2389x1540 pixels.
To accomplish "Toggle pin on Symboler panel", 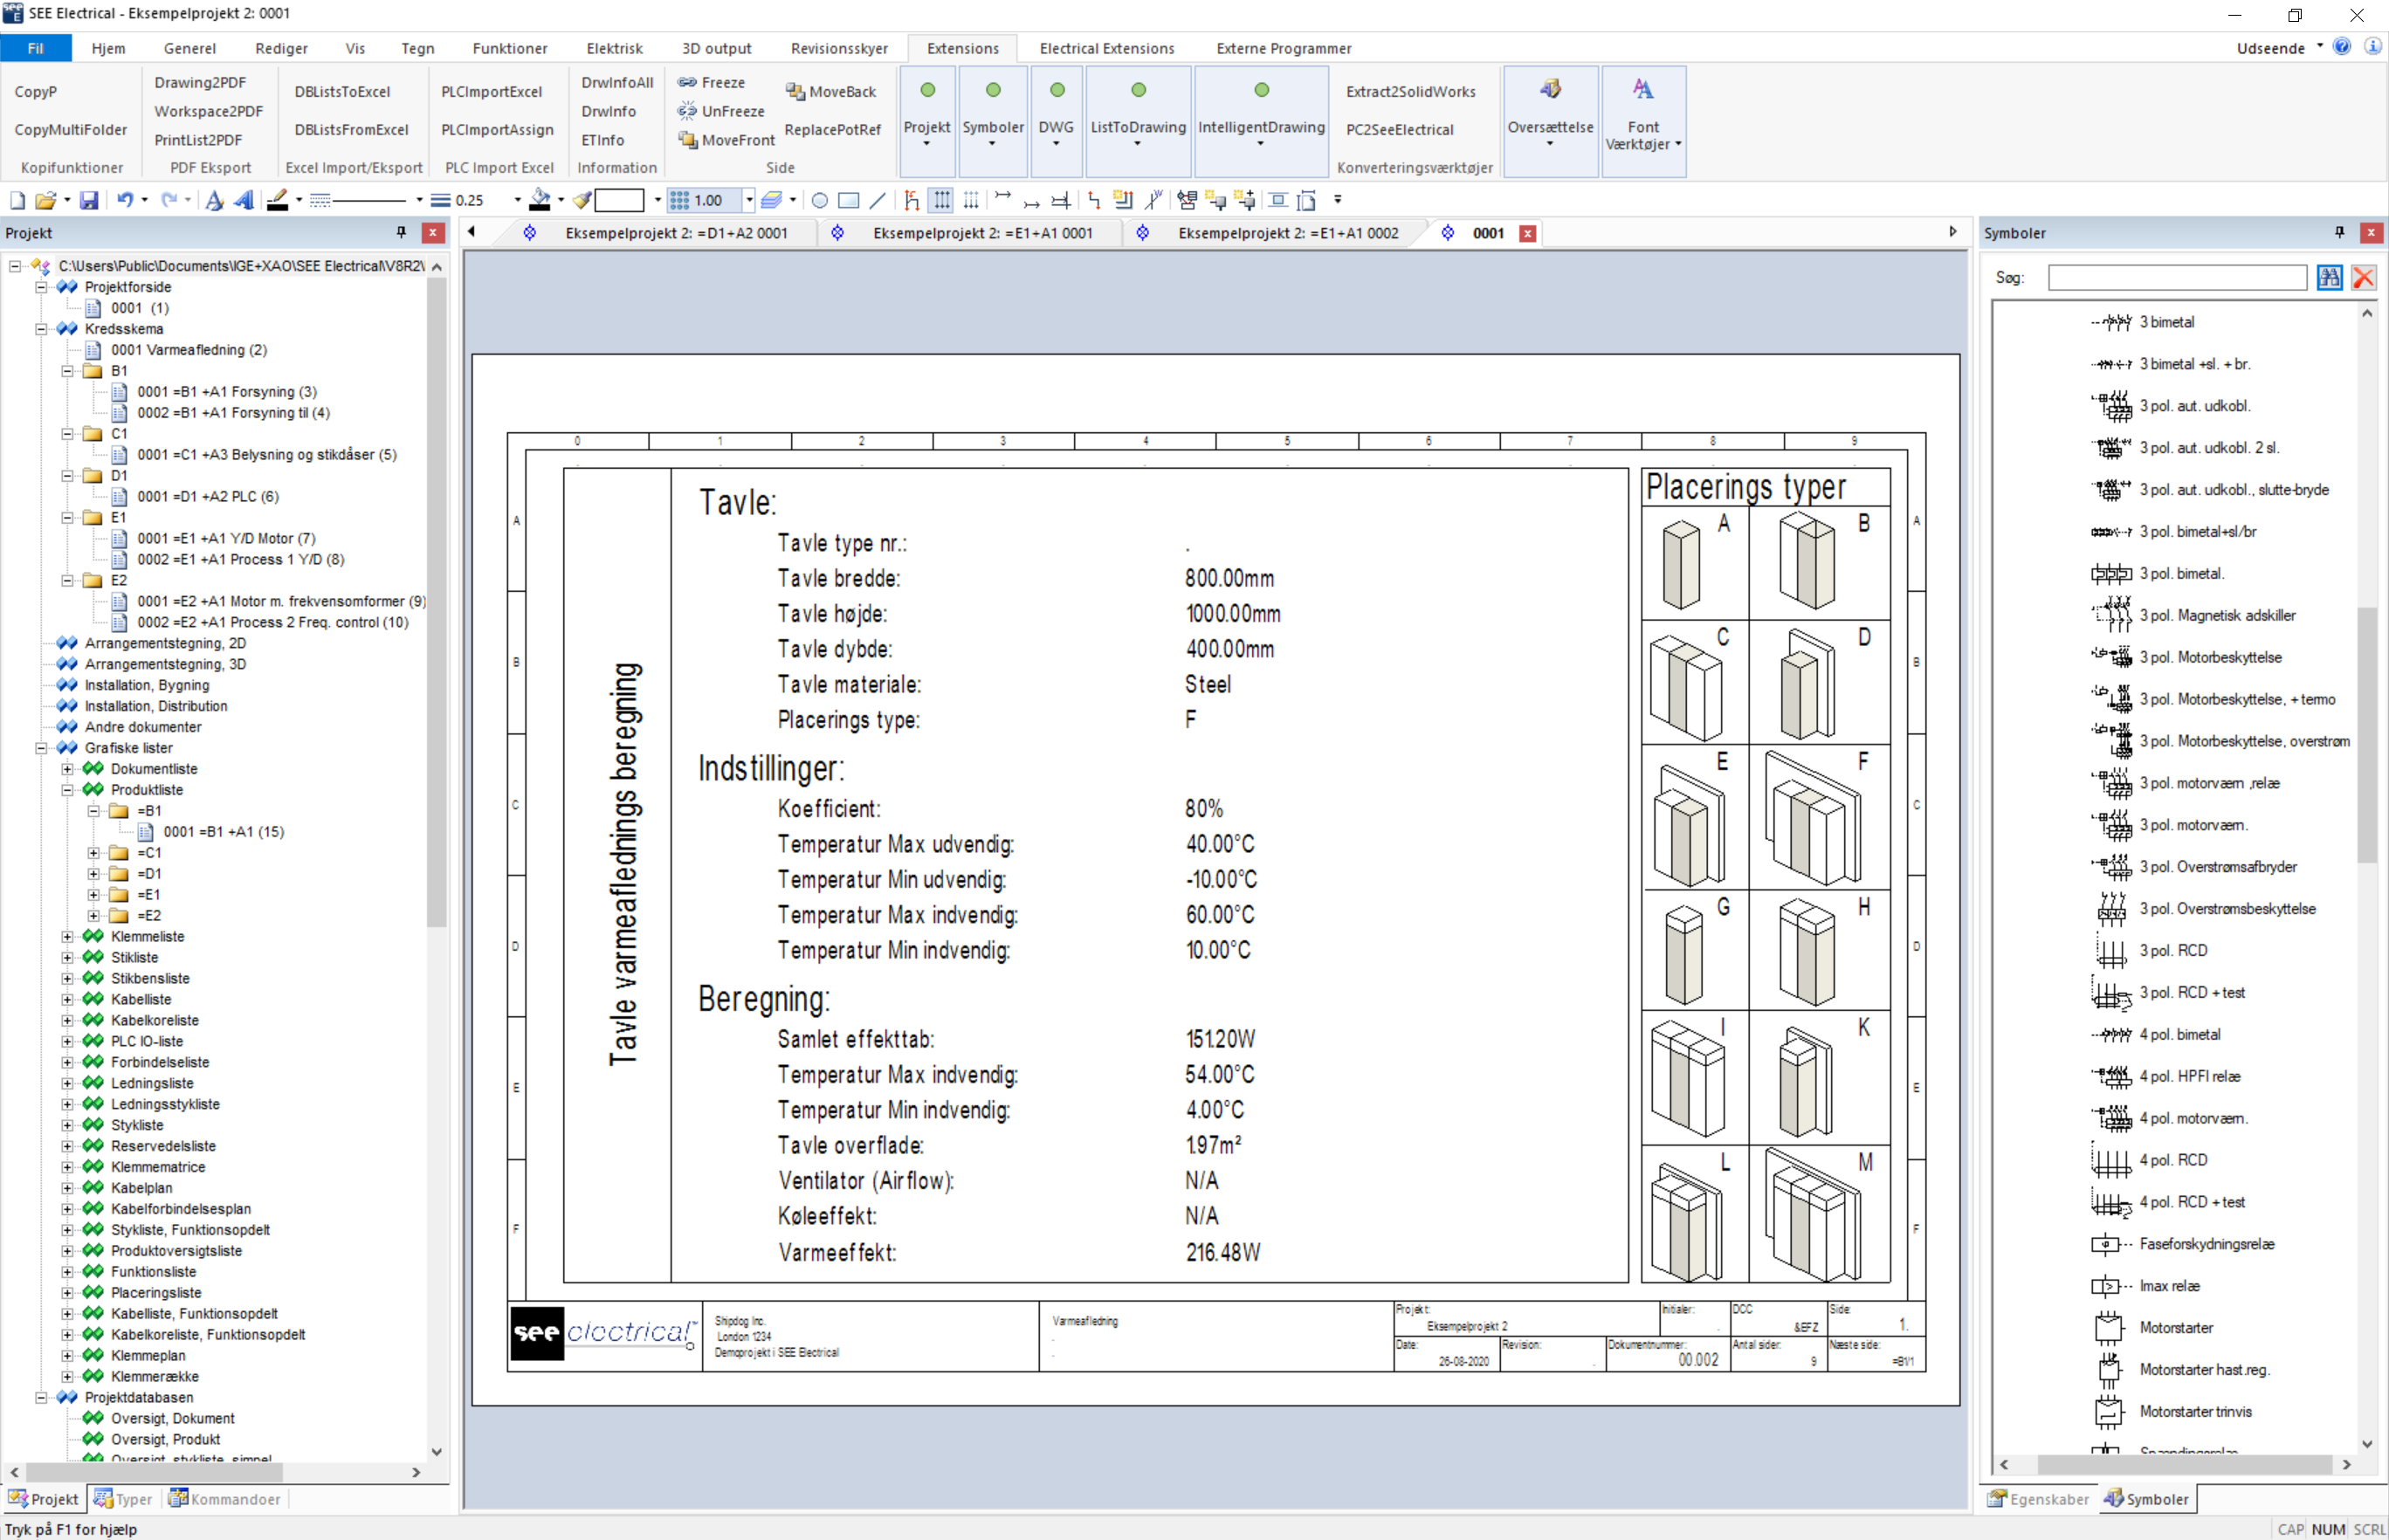I will tap(2340, 232).
